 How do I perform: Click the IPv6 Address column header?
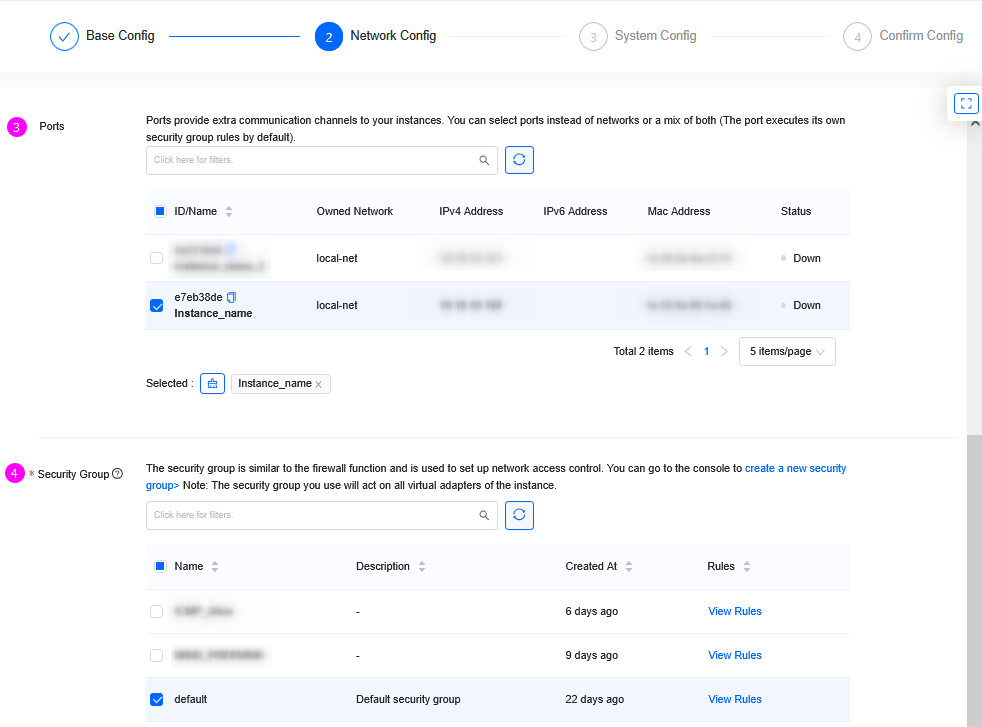pyautogui.click(x=575, y=212)
